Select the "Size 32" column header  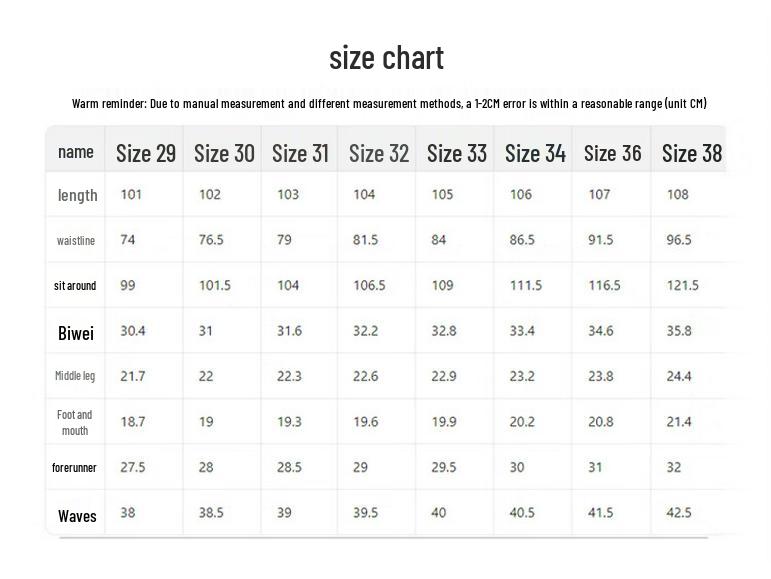pyautogui.click(x=379, y=153)
